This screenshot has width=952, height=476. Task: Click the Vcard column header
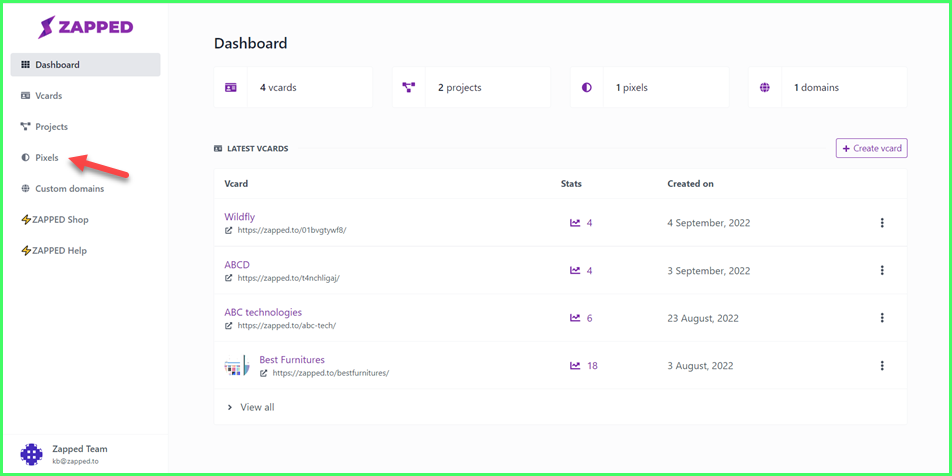(x=236, y=183)
